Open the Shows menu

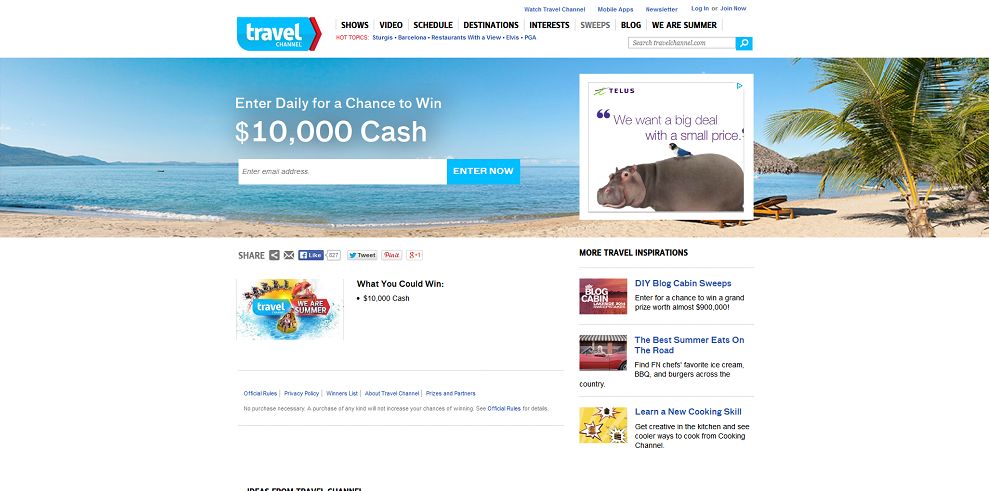(354, 25)
